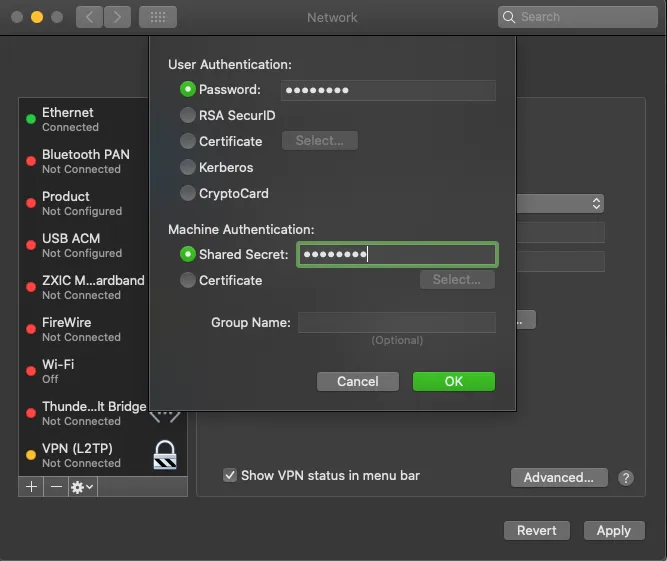Select Thunde...lt Bridge service
Image resolution: width=667 pixels, height=561 pixels.
click(x=84, y=413)
